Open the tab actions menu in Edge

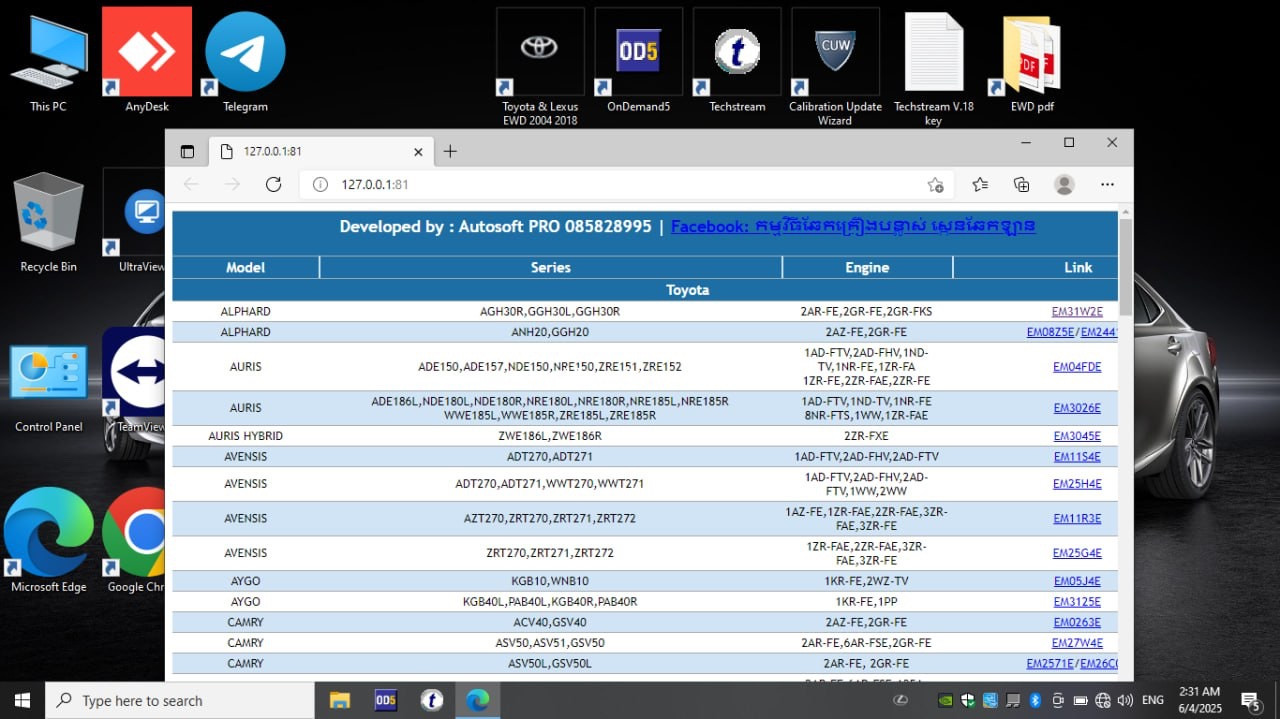point(187,151)
